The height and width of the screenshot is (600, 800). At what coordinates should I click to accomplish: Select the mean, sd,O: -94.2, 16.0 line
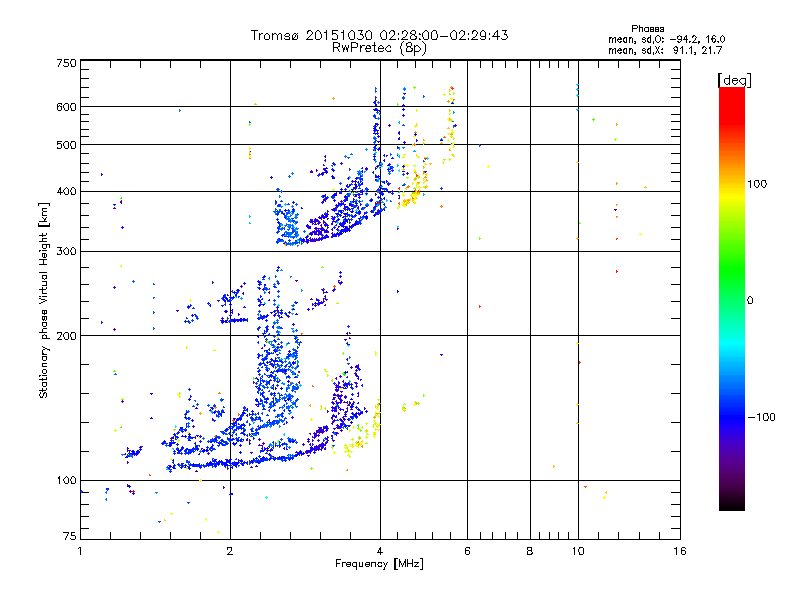pyautogui.click(x=666, y=39)
